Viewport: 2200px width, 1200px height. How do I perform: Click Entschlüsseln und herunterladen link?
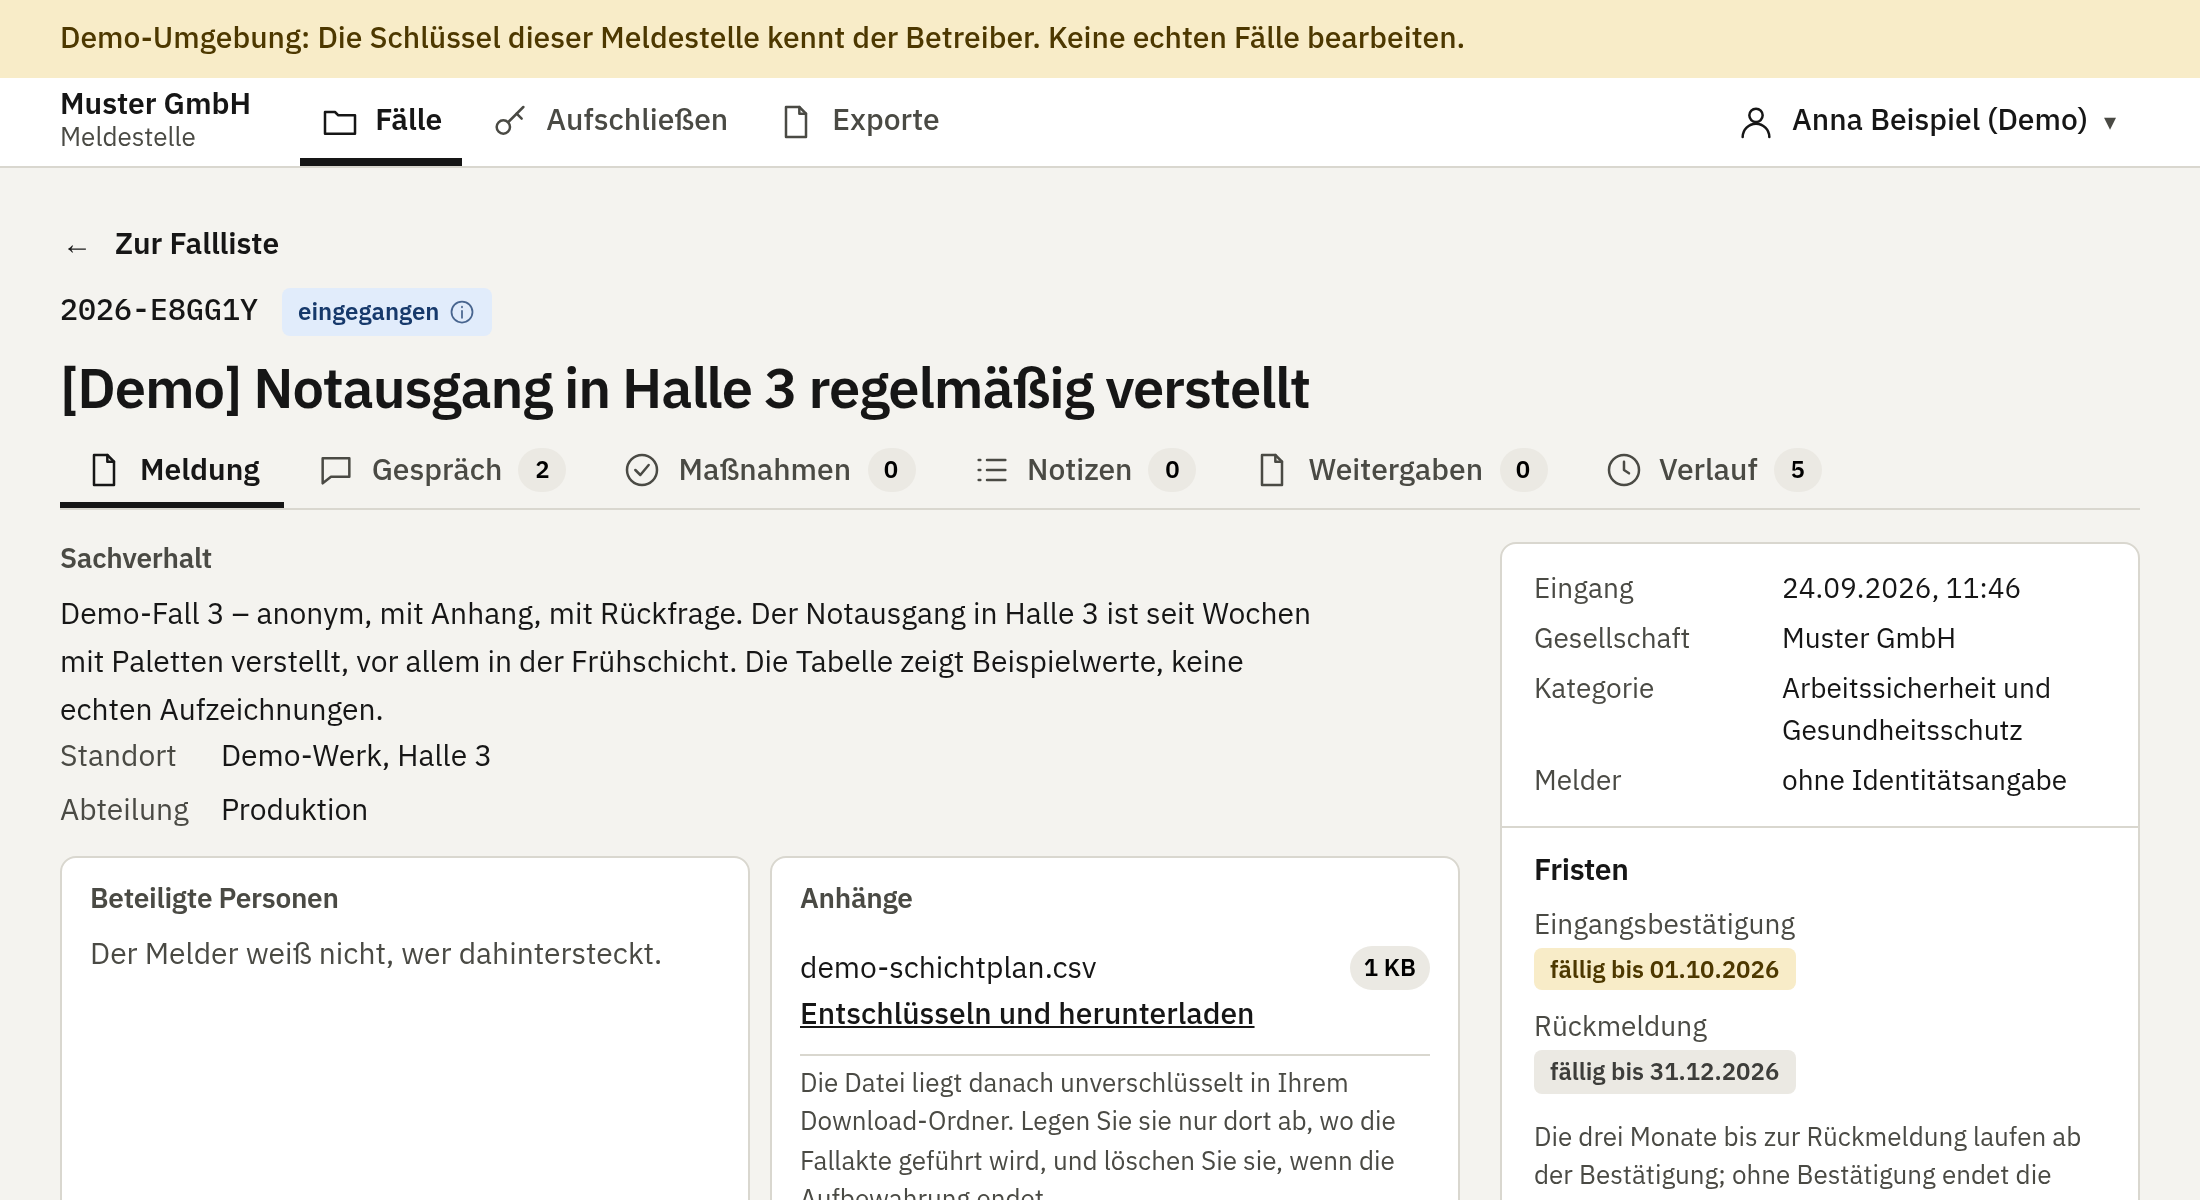click(x=1027, y=1014)
